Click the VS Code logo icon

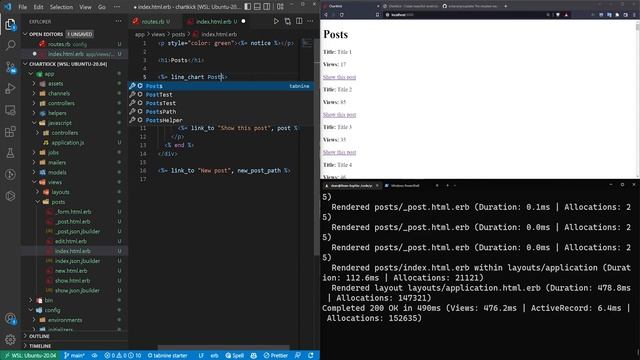[7, 7]
